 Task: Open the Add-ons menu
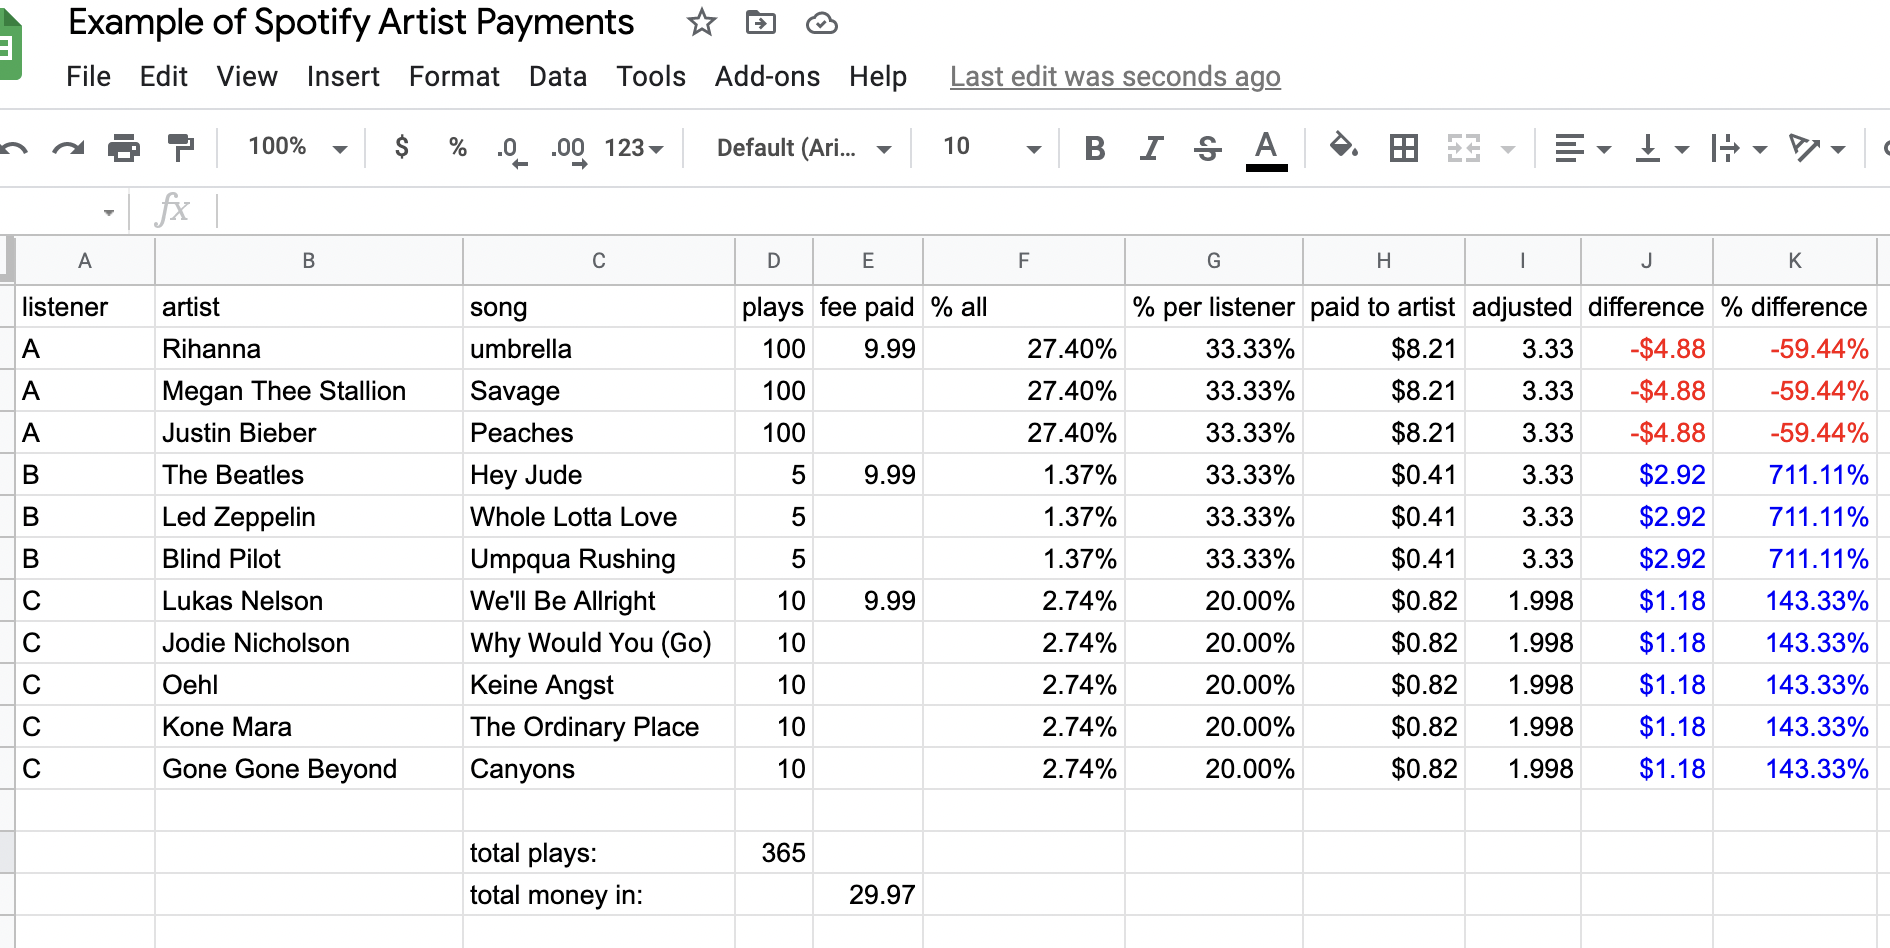pos(767,77)
